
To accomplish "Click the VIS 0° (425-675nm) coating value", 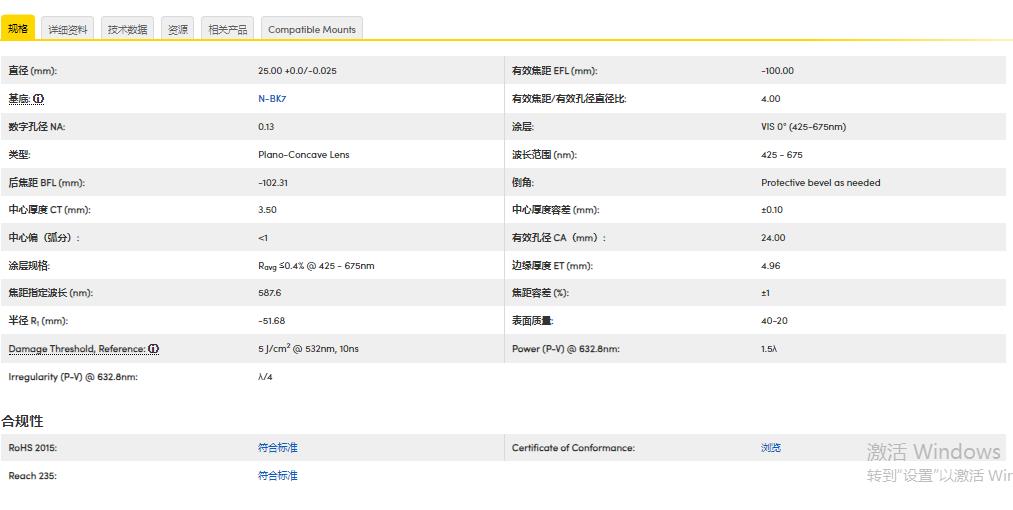I will pos(803,127).
